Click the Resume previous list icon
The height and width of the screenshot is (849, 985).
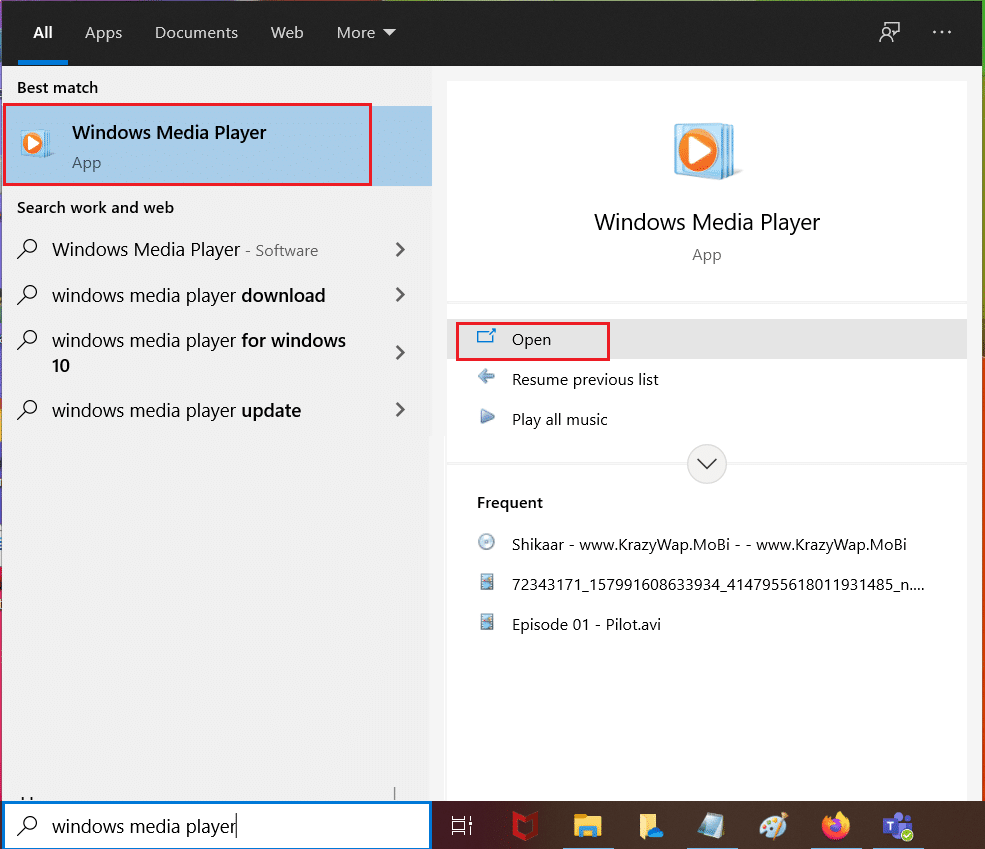click(487, 379)
